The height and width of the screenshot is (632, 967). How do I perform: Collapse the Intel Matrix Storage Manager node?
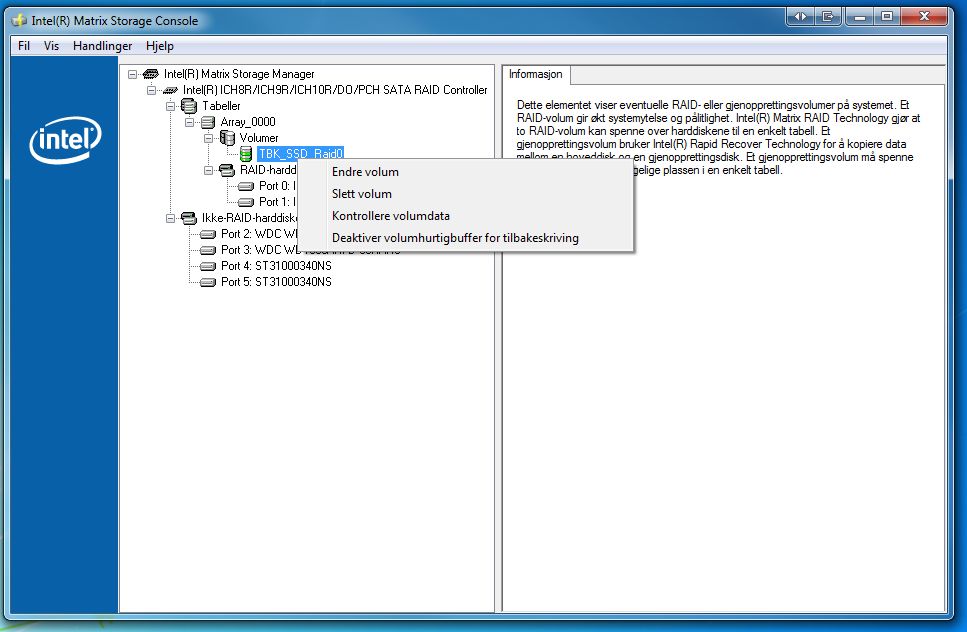click(132, 75)
